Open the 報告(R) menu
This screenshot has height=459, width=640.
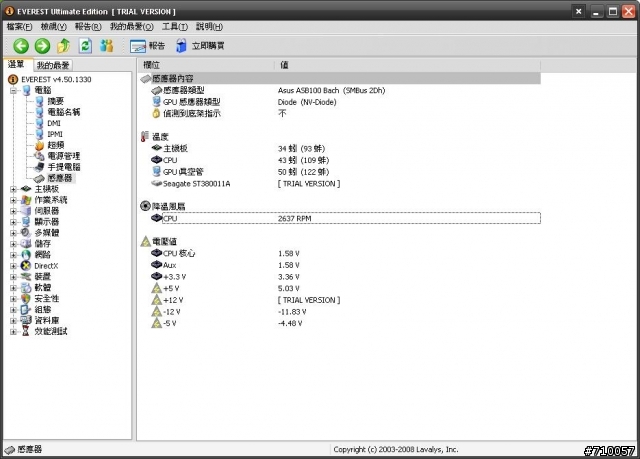coord(88,27)
